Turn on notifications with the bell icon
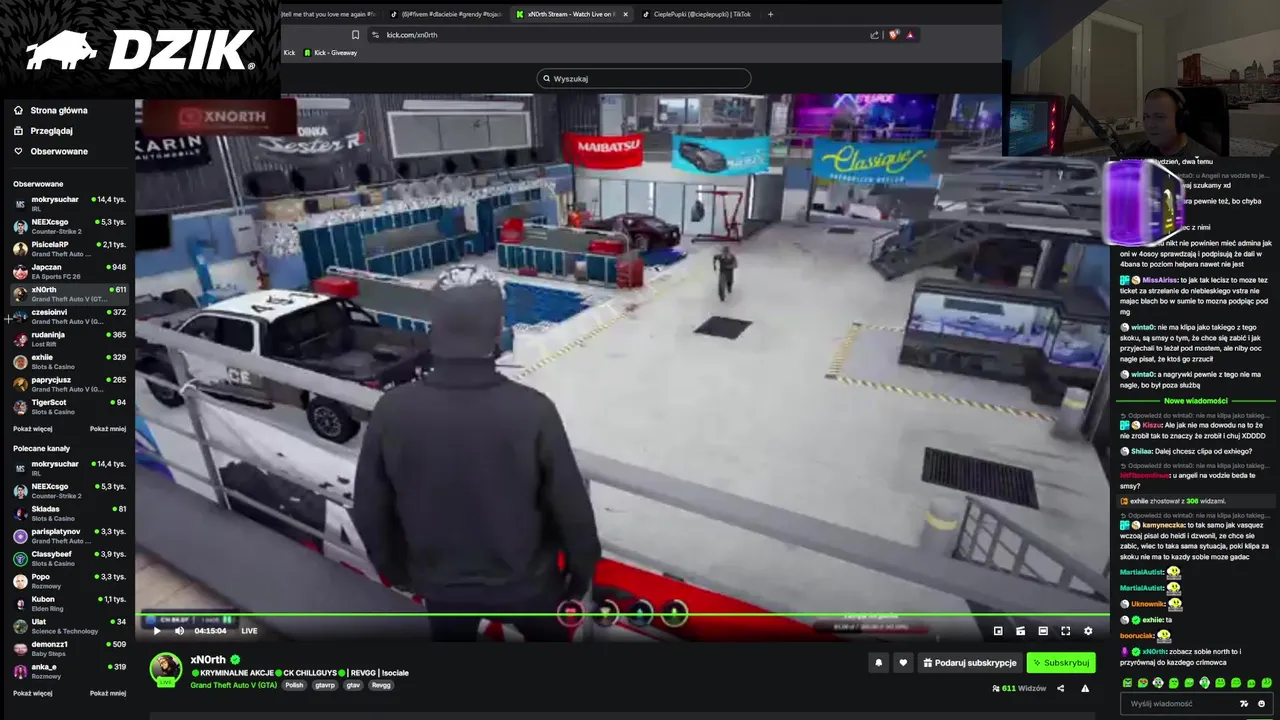1280x720 pixels. (879, 662)
